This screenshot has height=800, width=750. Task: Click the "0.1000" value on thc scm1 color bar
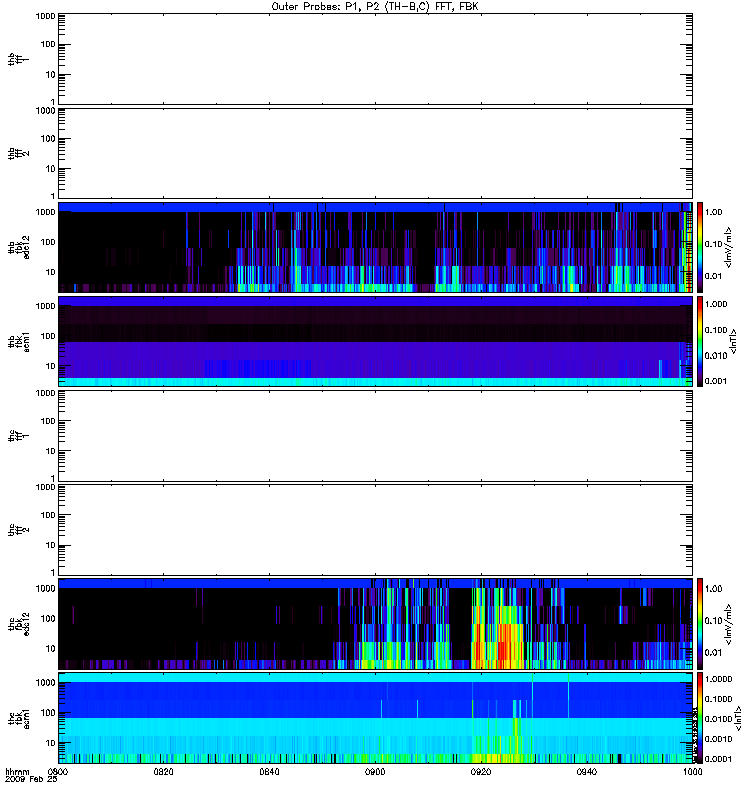coord(718,699)
